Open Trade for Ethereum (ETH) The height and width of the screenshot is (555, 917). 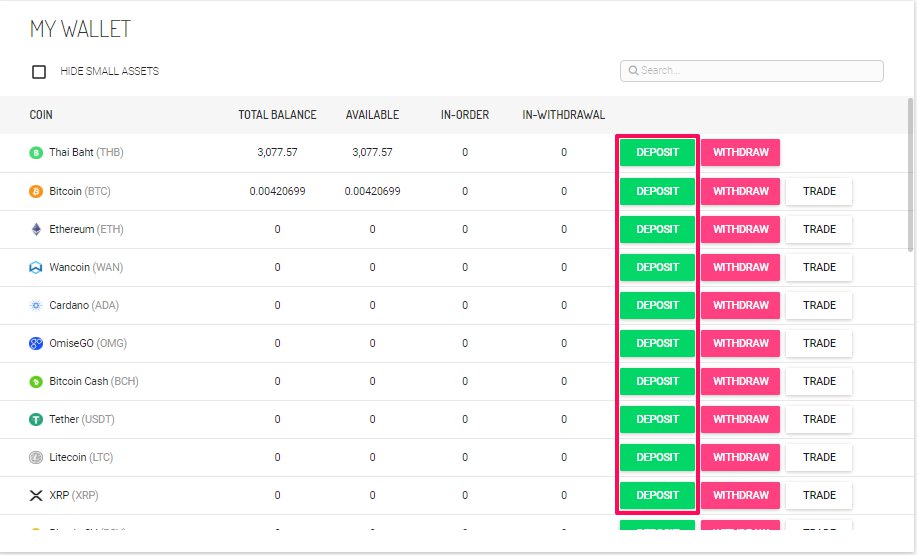(x=819, y=229)
